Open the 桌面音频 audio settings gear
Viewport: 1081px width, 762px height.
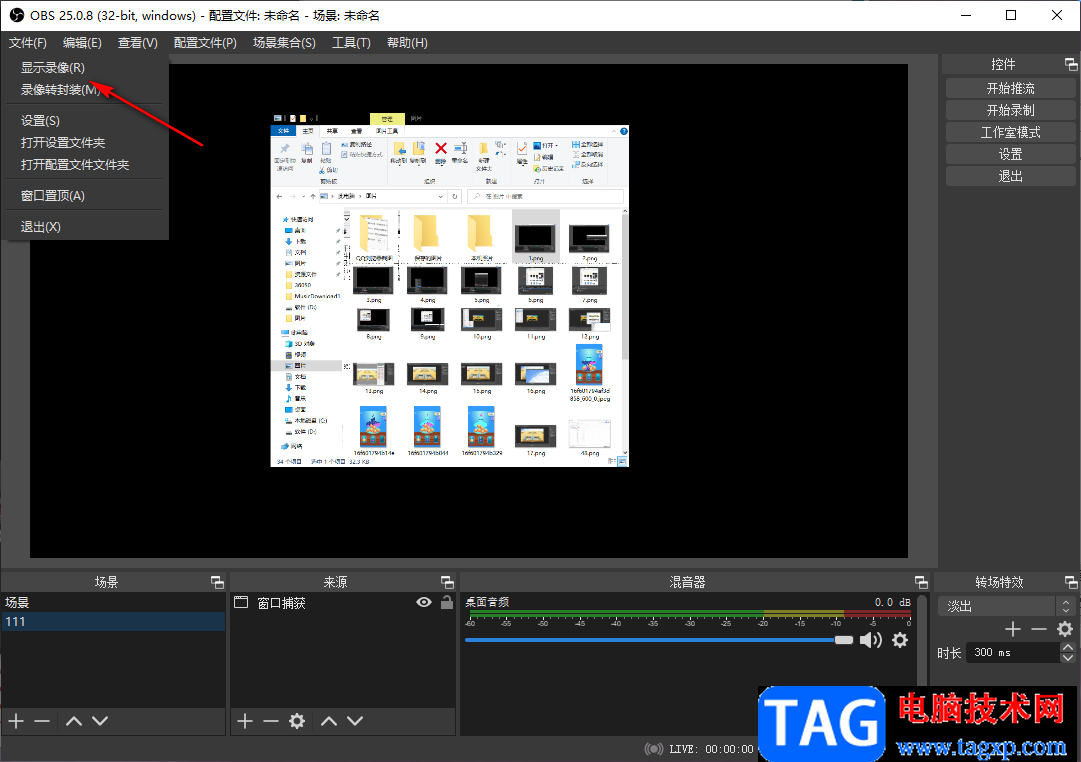(900, 640)
